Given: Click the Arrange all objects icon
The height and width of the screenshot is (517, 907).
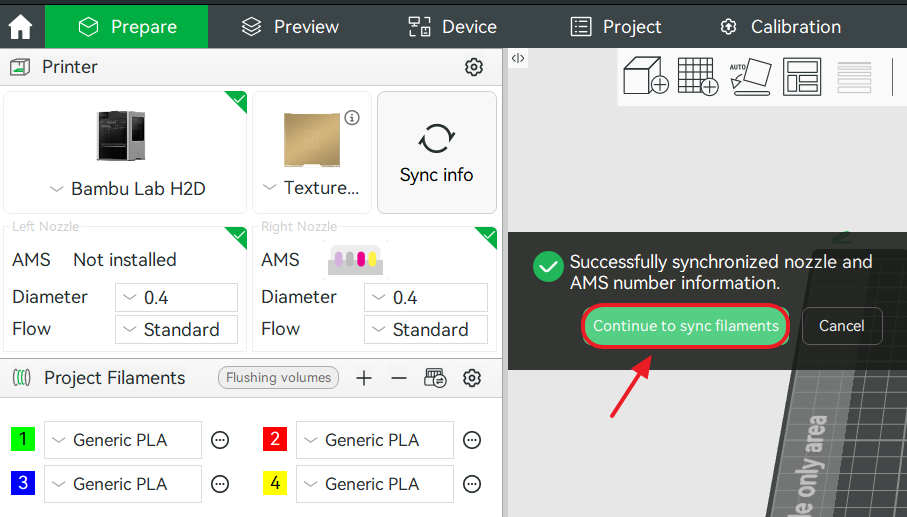Looking at the screenshot, I should [802, 76].
